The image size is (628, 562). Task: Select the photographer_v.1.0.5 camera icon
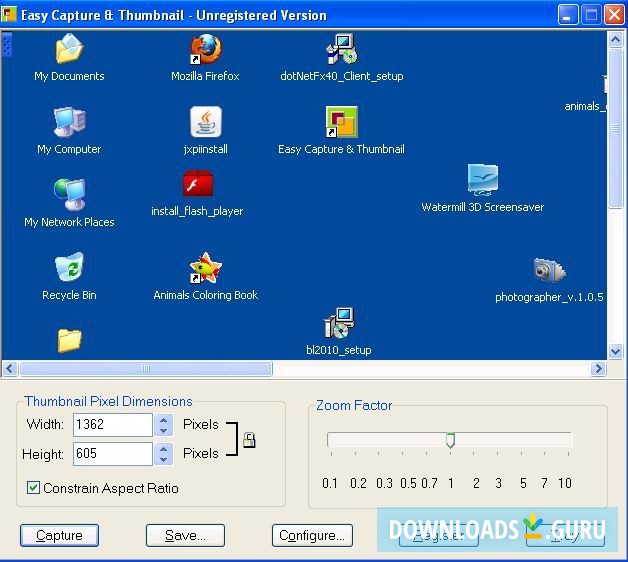point(550,270)
